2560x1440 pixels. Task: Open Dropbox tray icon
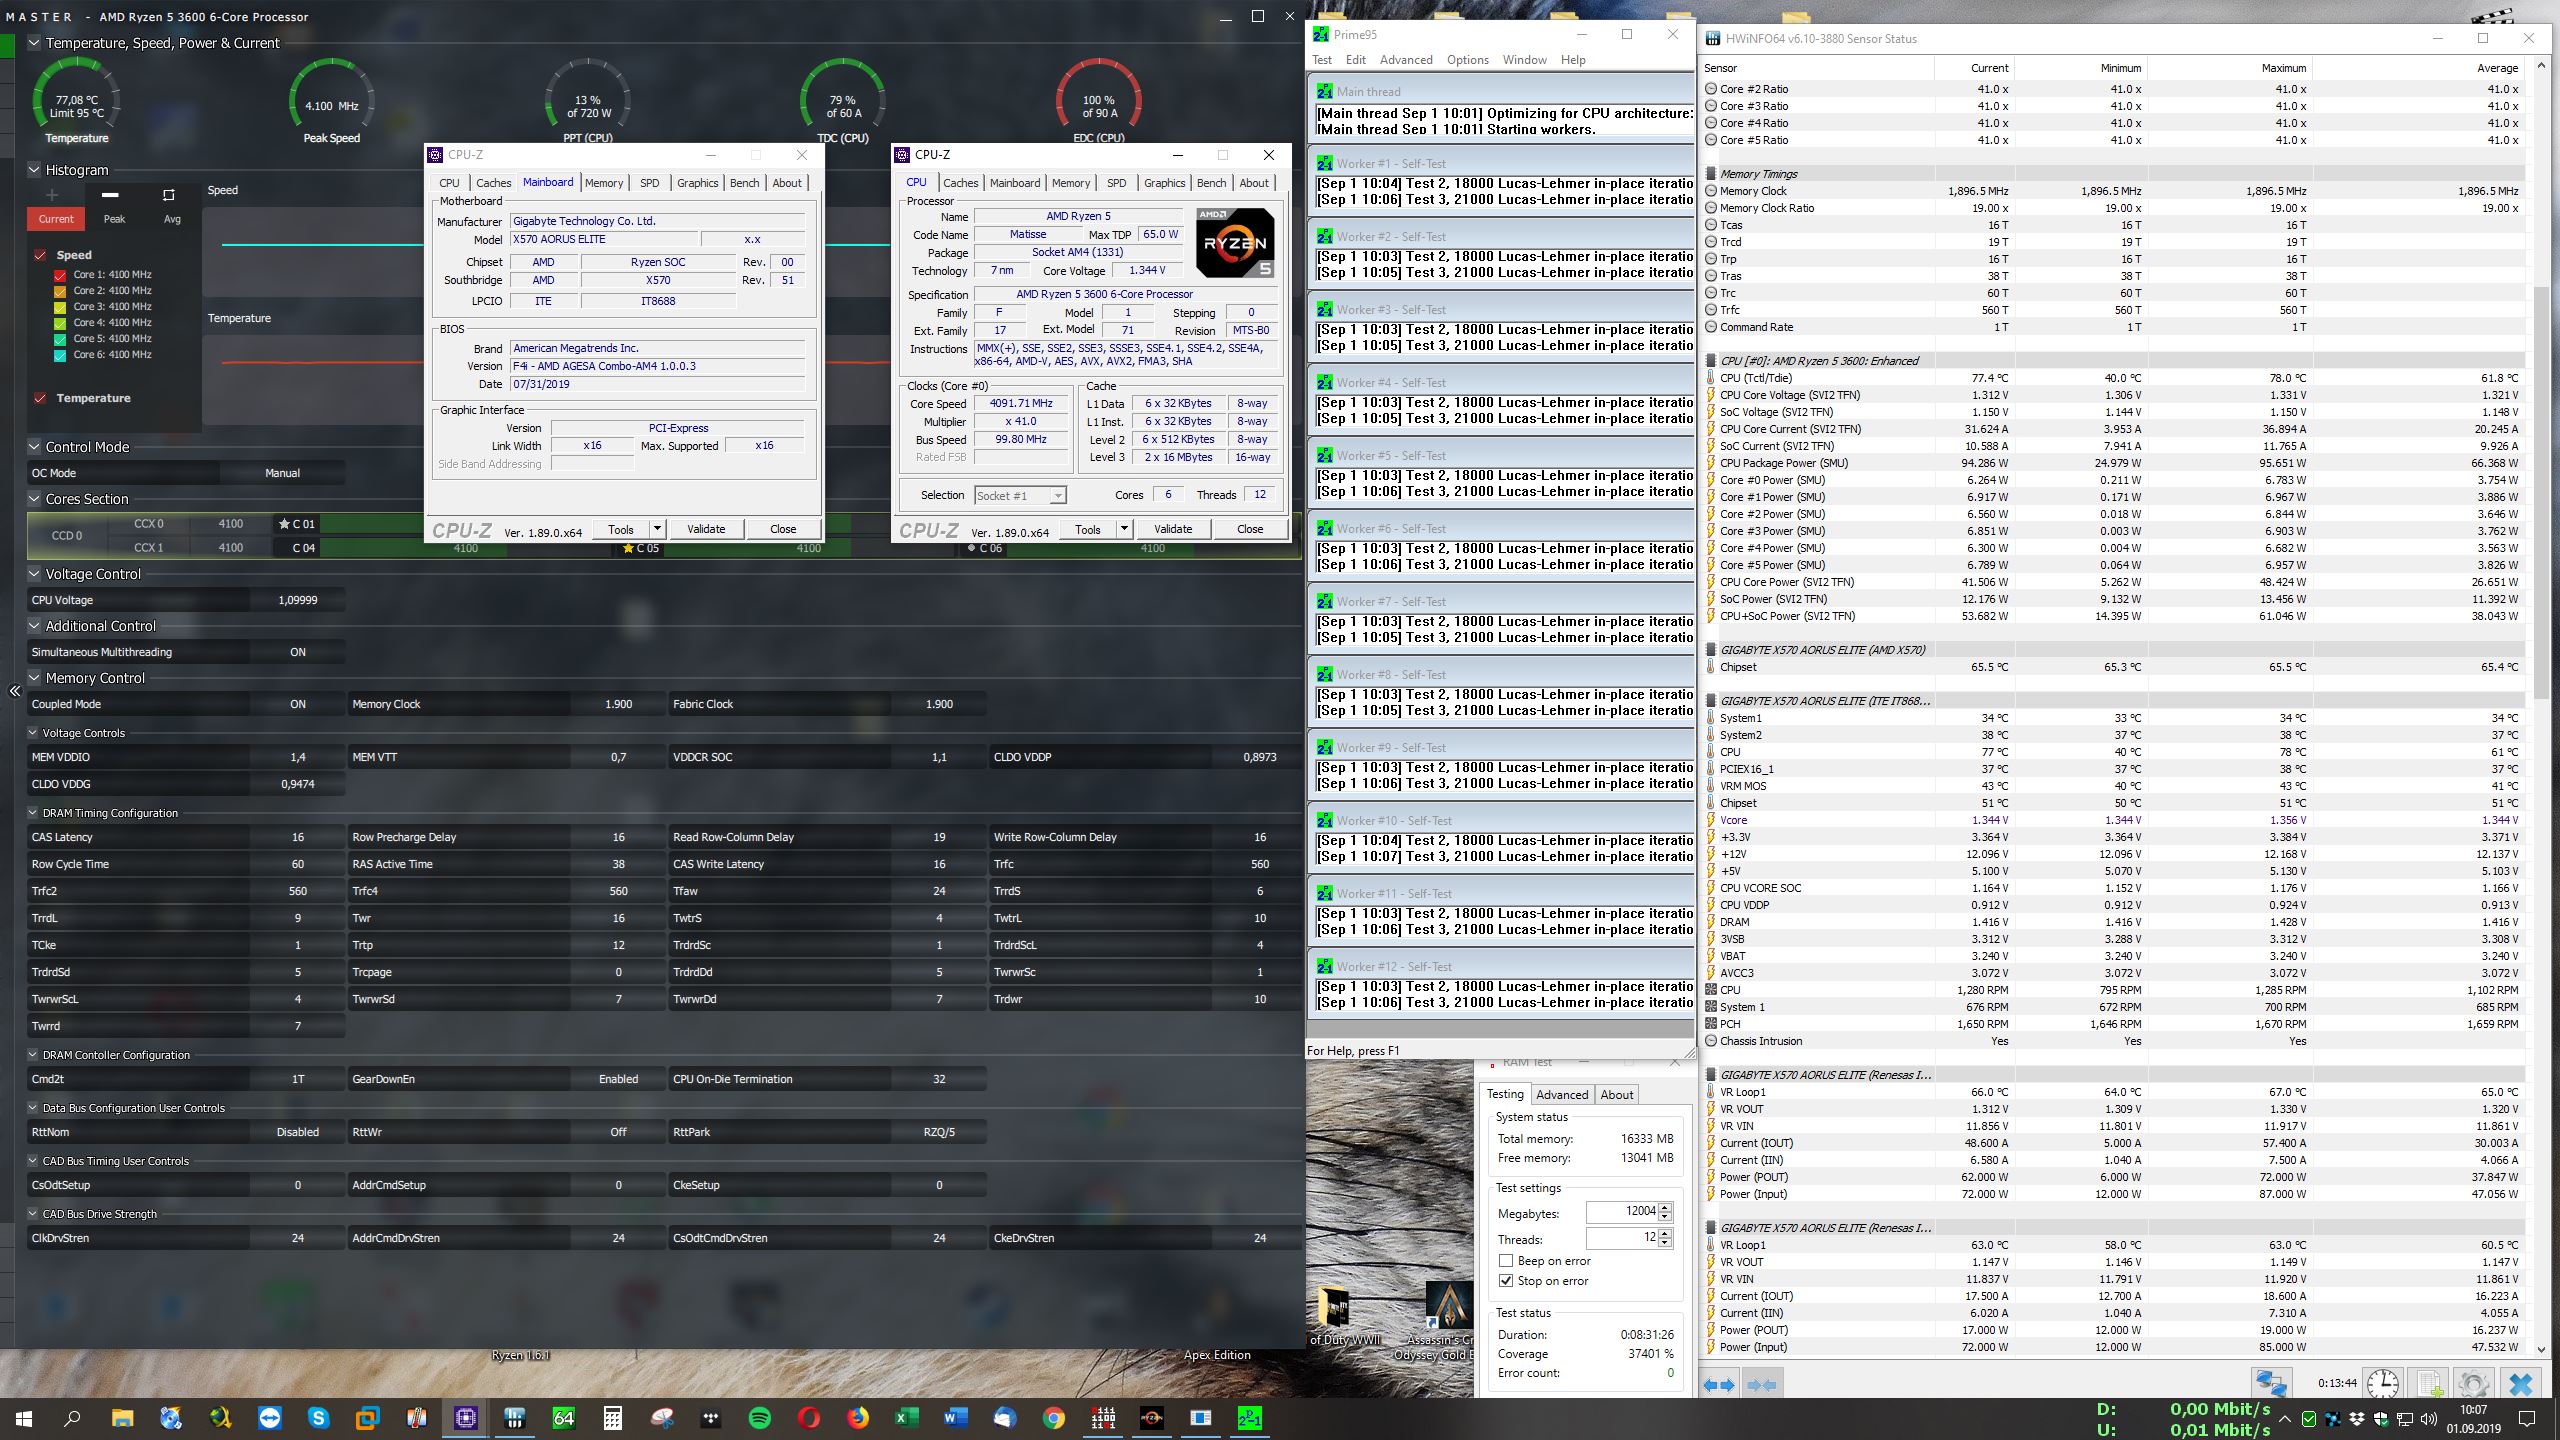[x=2357, y=1418]
